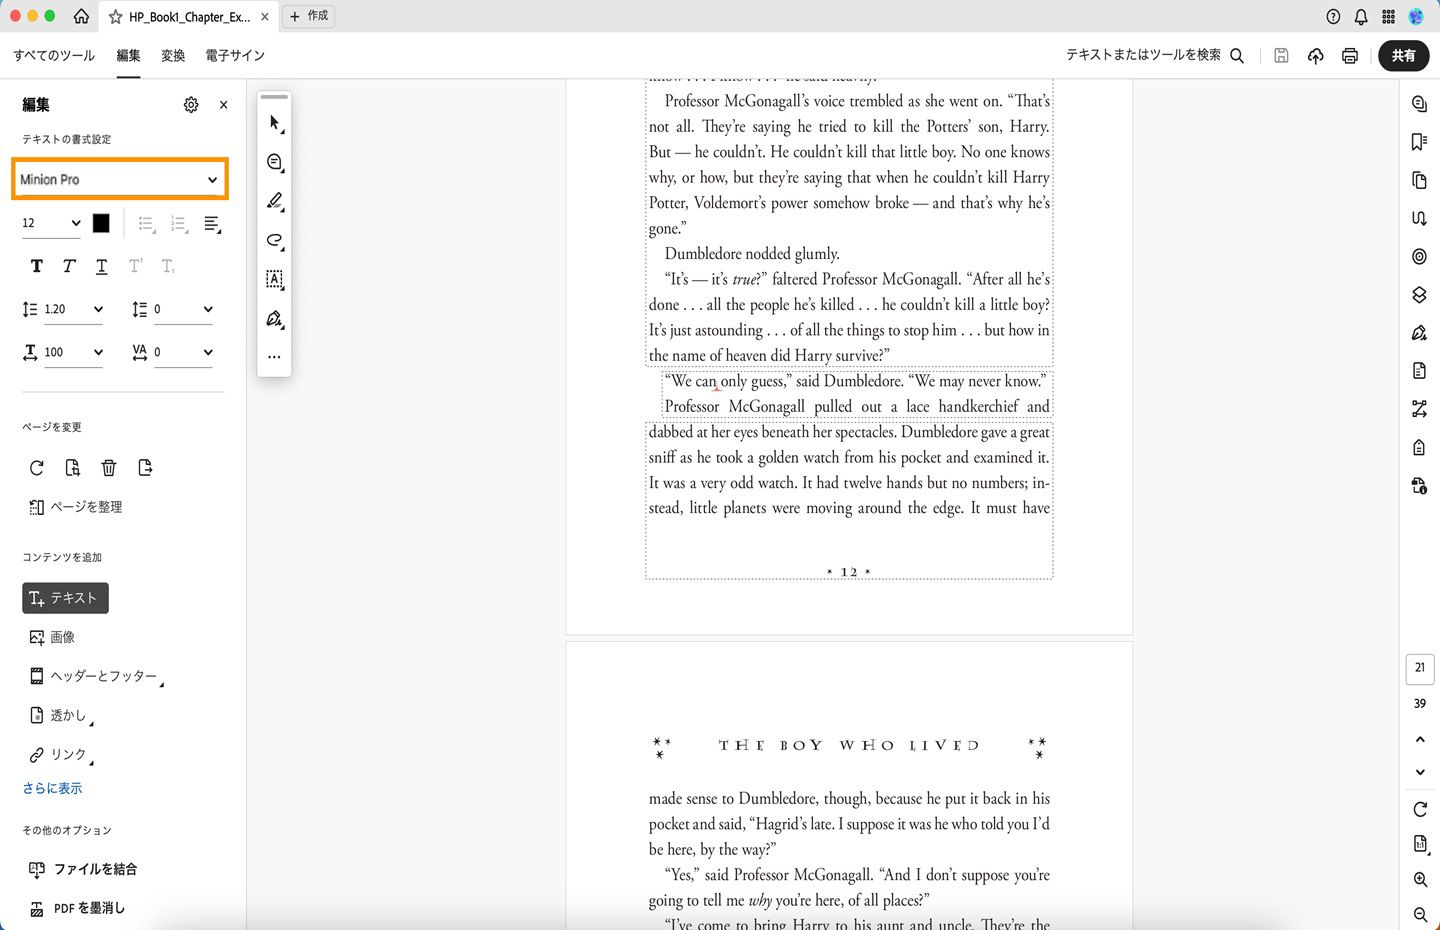The width and height of the screenshot is (1440, 930).
Task: Switch to the 編集 tab
Action: coord(128,56)
